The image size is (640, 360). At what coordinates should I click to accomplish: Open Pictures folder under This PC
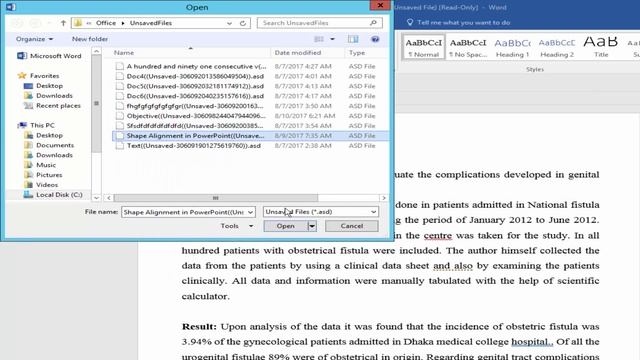tap(43, 175)
